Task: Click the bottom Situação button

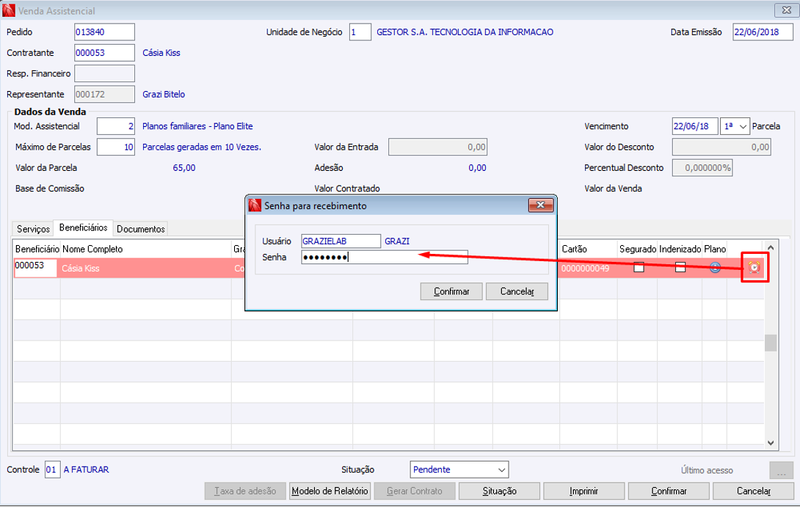Action: coord(499,491)
